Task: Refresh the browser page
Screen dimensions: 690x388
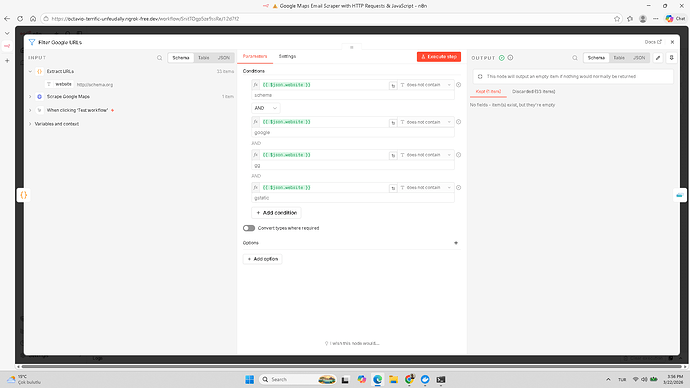Action: click(x=20, y=18)
